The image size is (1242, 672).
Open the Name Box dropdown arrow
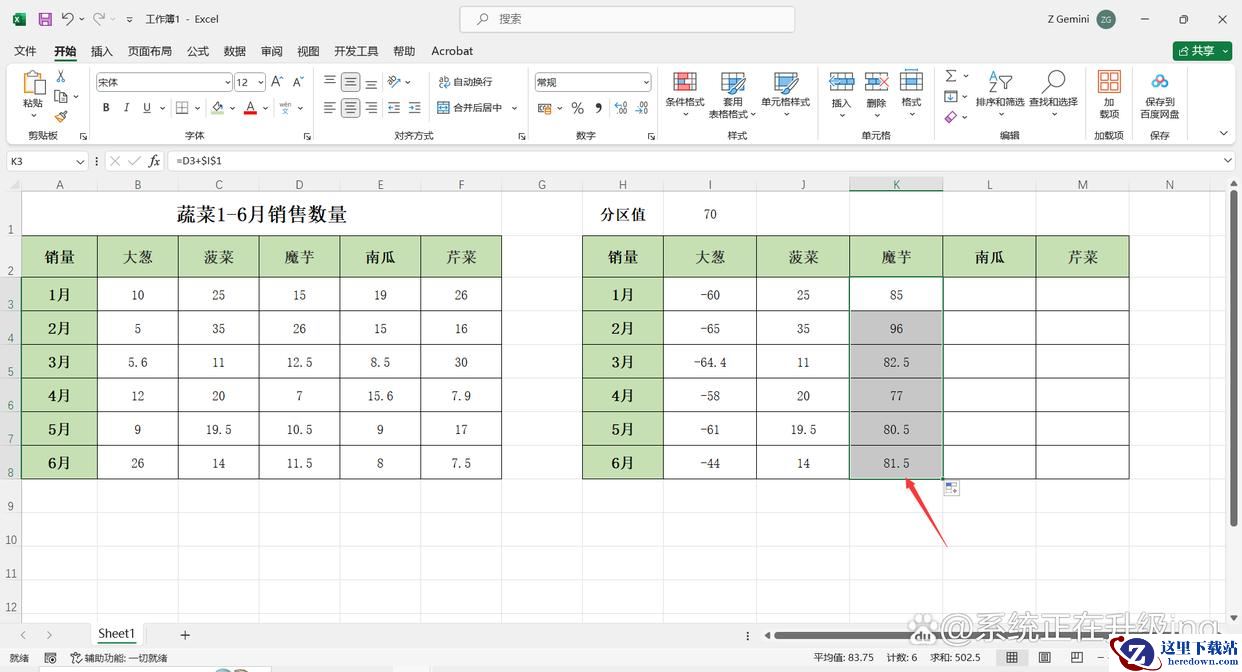pyautogui.click(x=80, y=161)
